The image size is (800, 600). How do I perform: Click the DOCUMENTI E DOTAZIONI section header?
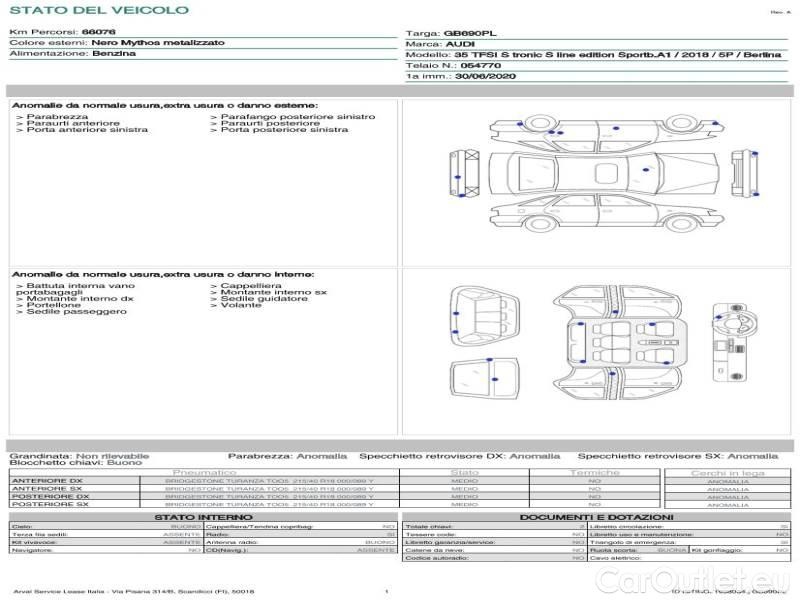point(595,516)
